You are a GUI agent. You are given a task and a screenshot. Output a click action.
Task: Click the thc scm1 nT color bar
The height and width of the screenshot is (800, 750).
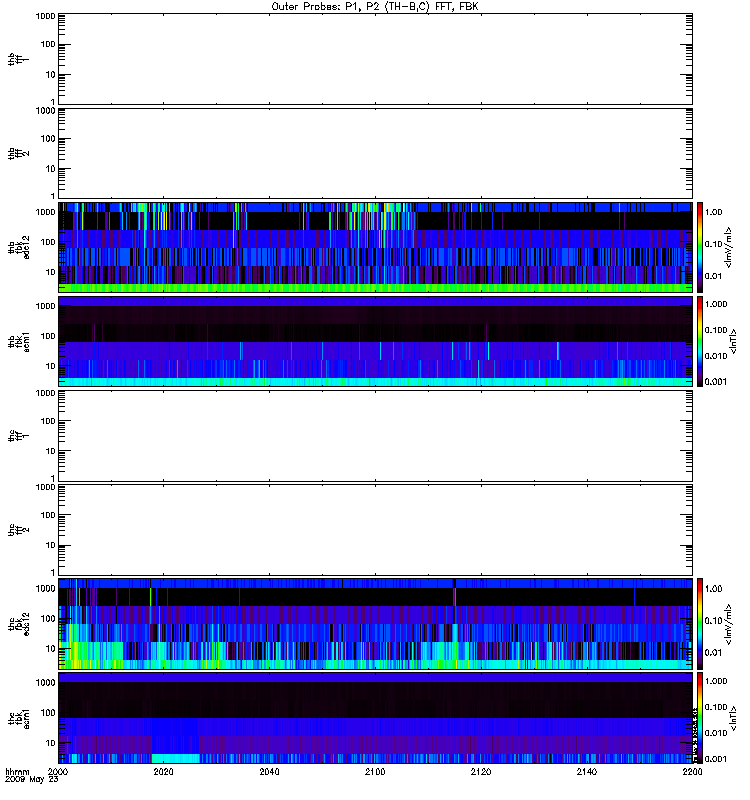tap(700, 718)
